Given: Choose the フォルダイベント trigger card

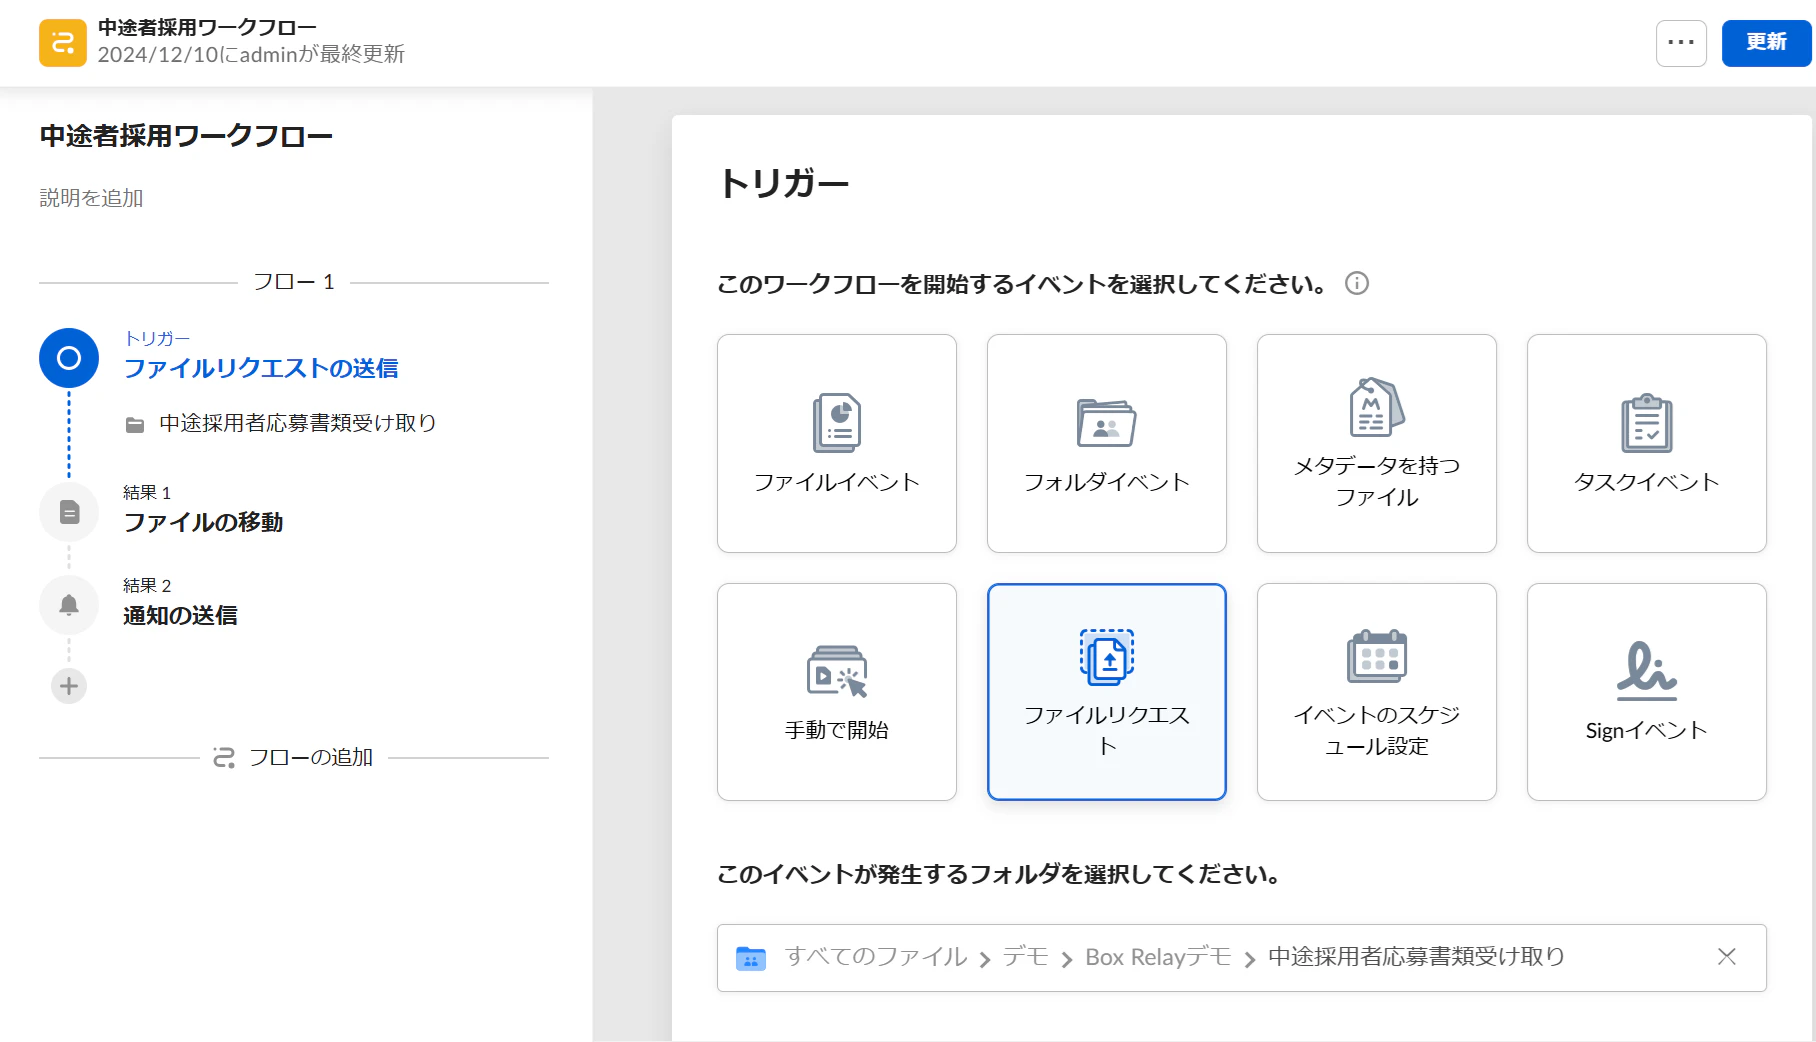Looking at the screenshot, I should tap(1107, 443).
